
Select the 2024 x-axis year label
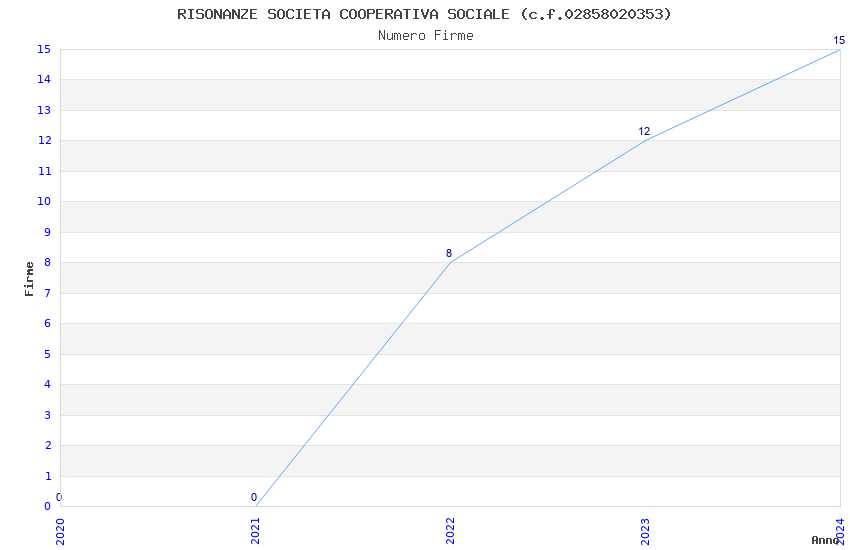[x=840, y=532]
